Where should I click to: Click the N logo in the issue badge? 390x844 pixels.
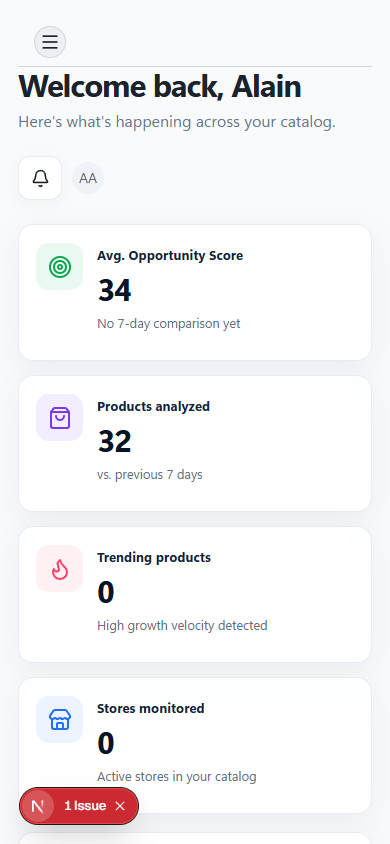(37, 806)
